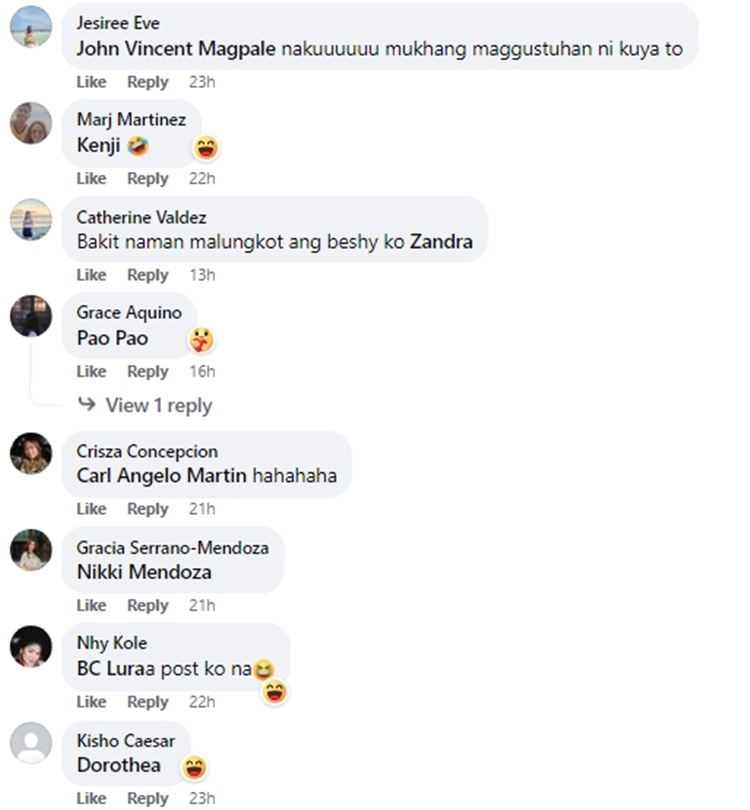Image resolution: width=750 pixels, height=810 pixels.
Task: Click the reply arrow icon beside View 1 reply
Action: click(87, 403)
